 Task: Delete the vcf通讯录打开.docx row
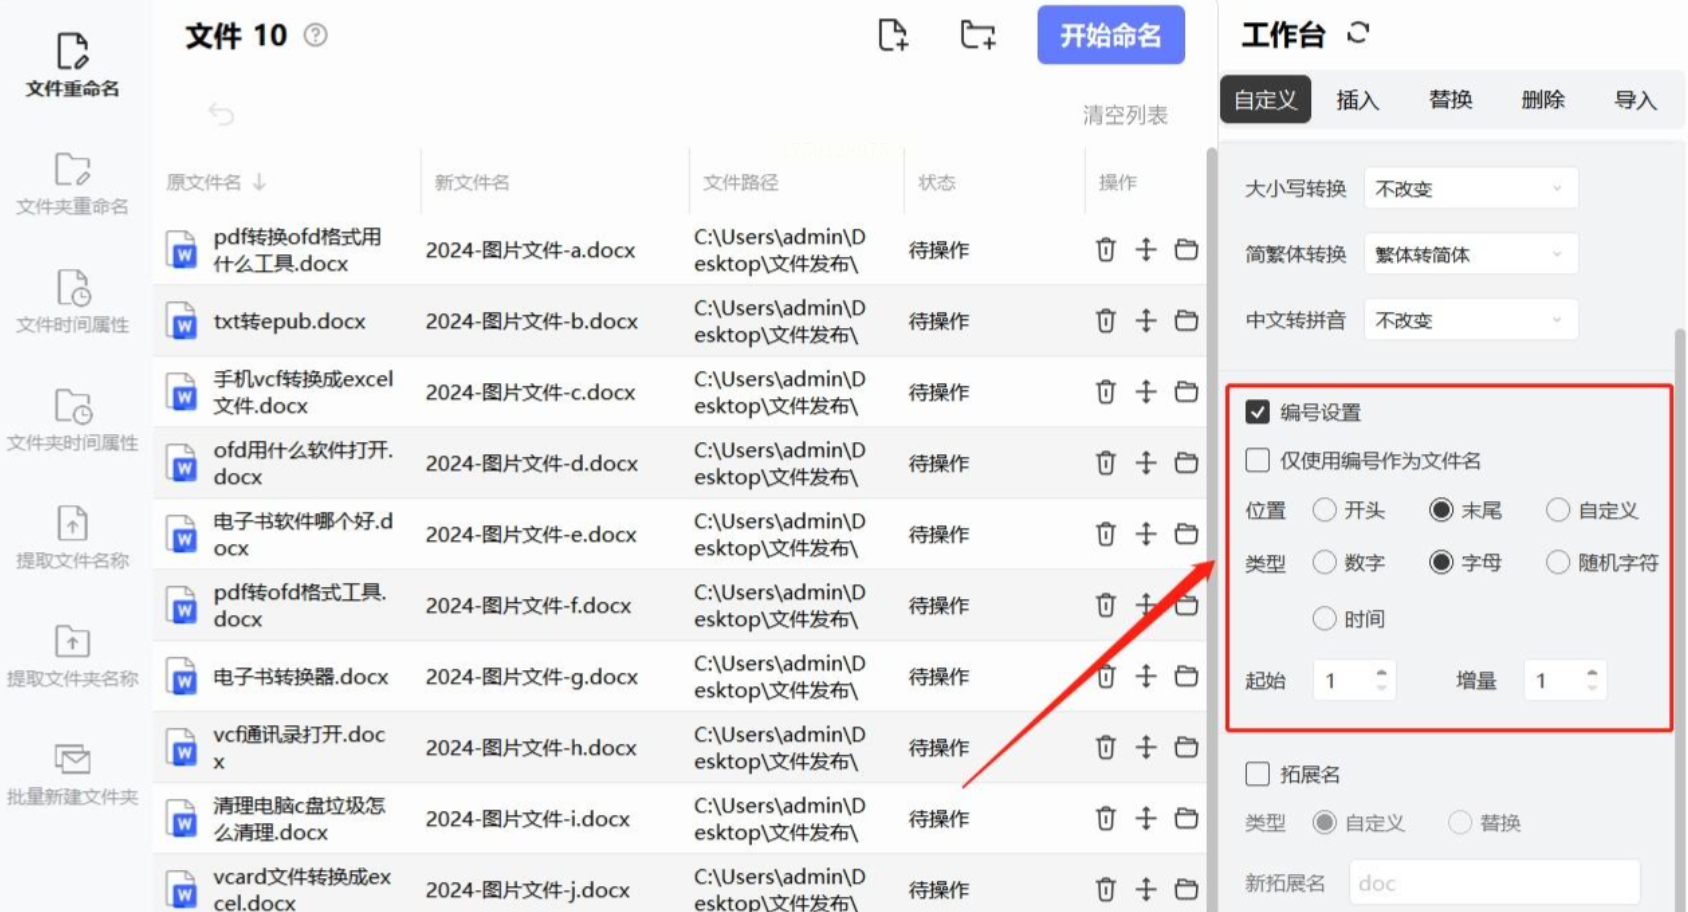[x=1105, y=748]
